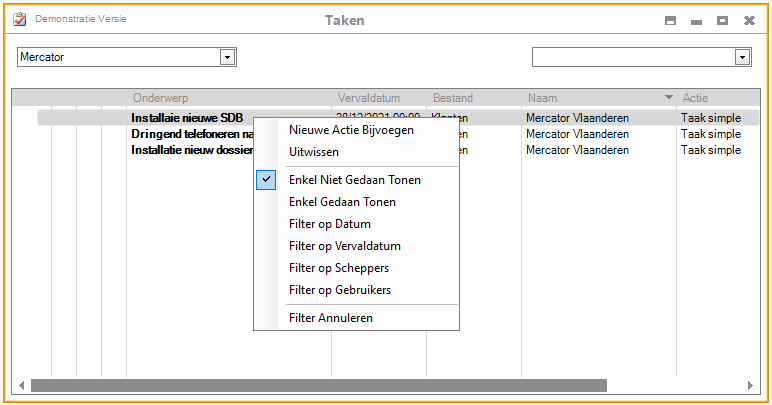Viewport: 772px width, 405px height.
Task: Sort by the Onderwerp column header
Action: point(160,98)
